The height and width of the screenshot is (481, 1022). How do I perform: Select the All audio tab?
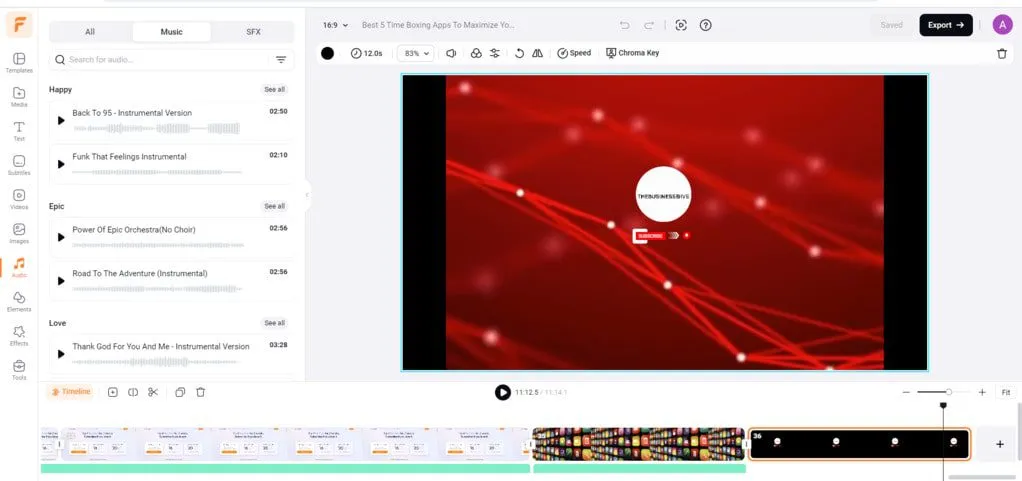90,32
